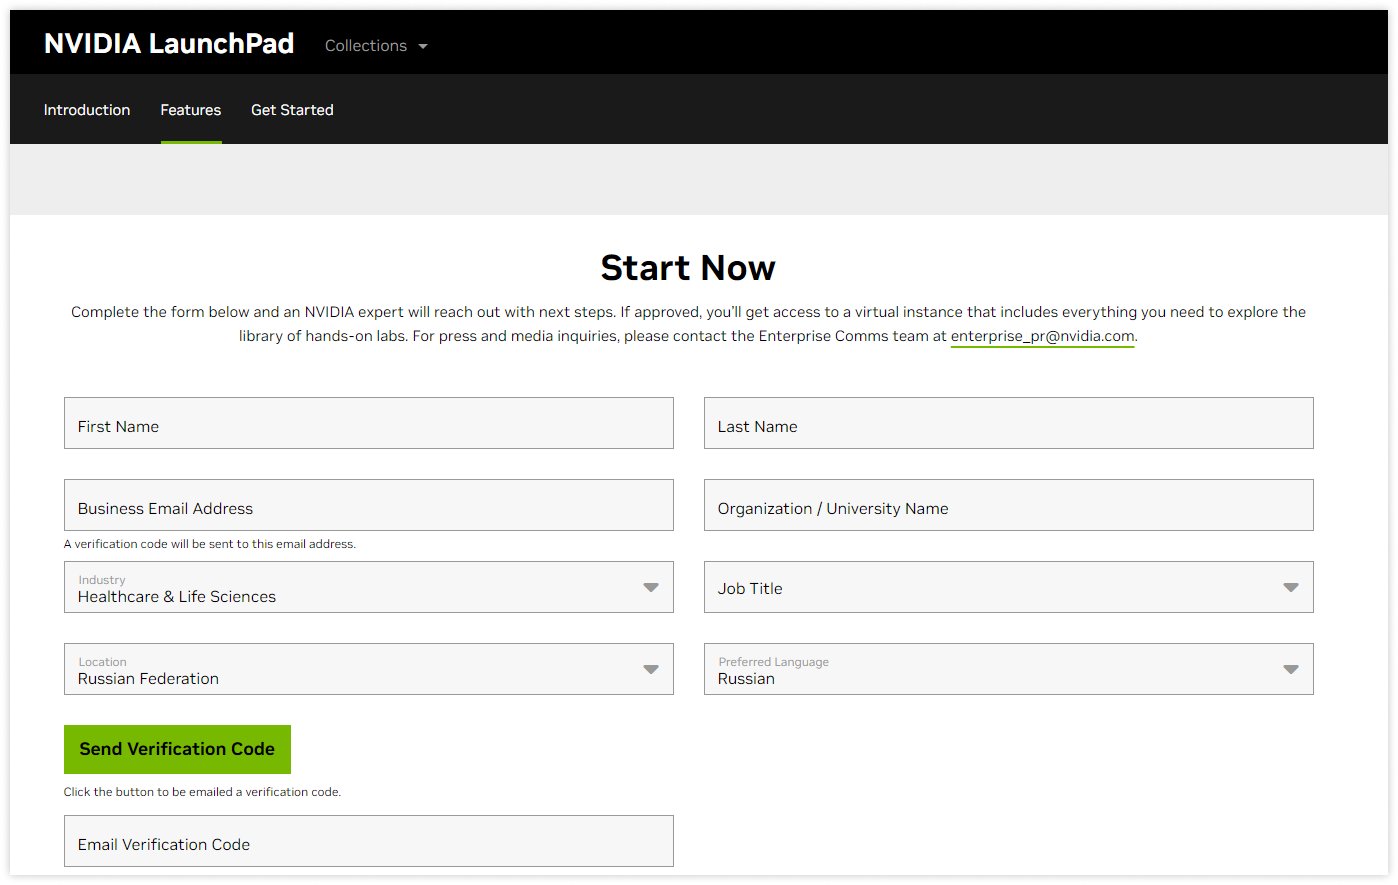Click the Organization / University Name field
The width and height of the screenshot is (1398, 885).
1008,506
